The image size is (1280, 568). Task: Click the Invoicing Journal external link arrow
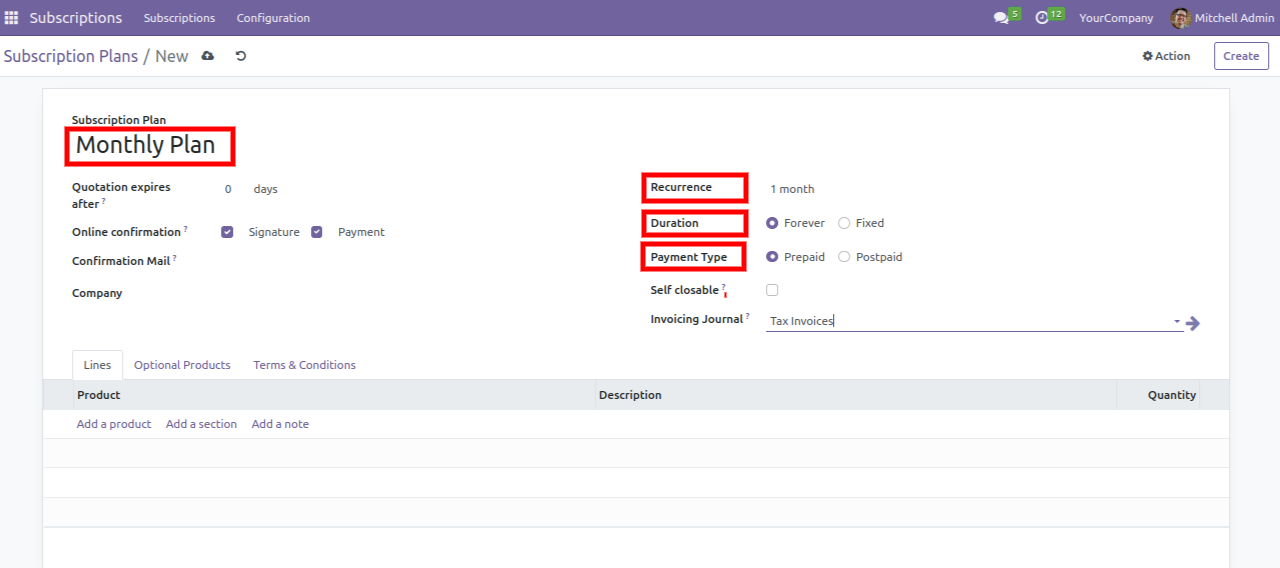pyautogui.click(x=1193, y=323)
